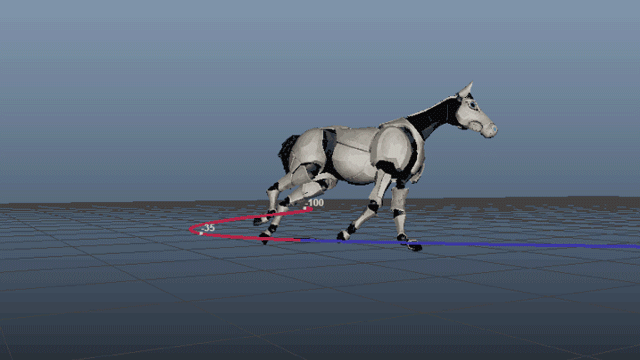
Task: Click the blue motion path line
Action: (469, 244)
